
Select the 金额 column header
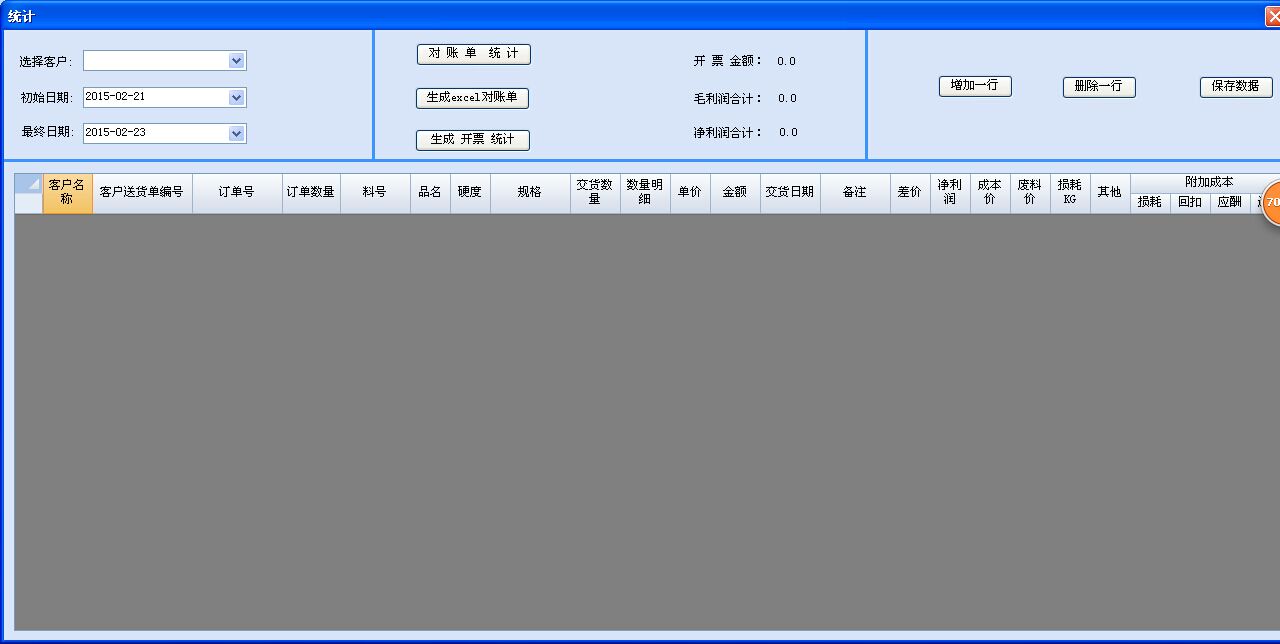[x=735, y=192]
